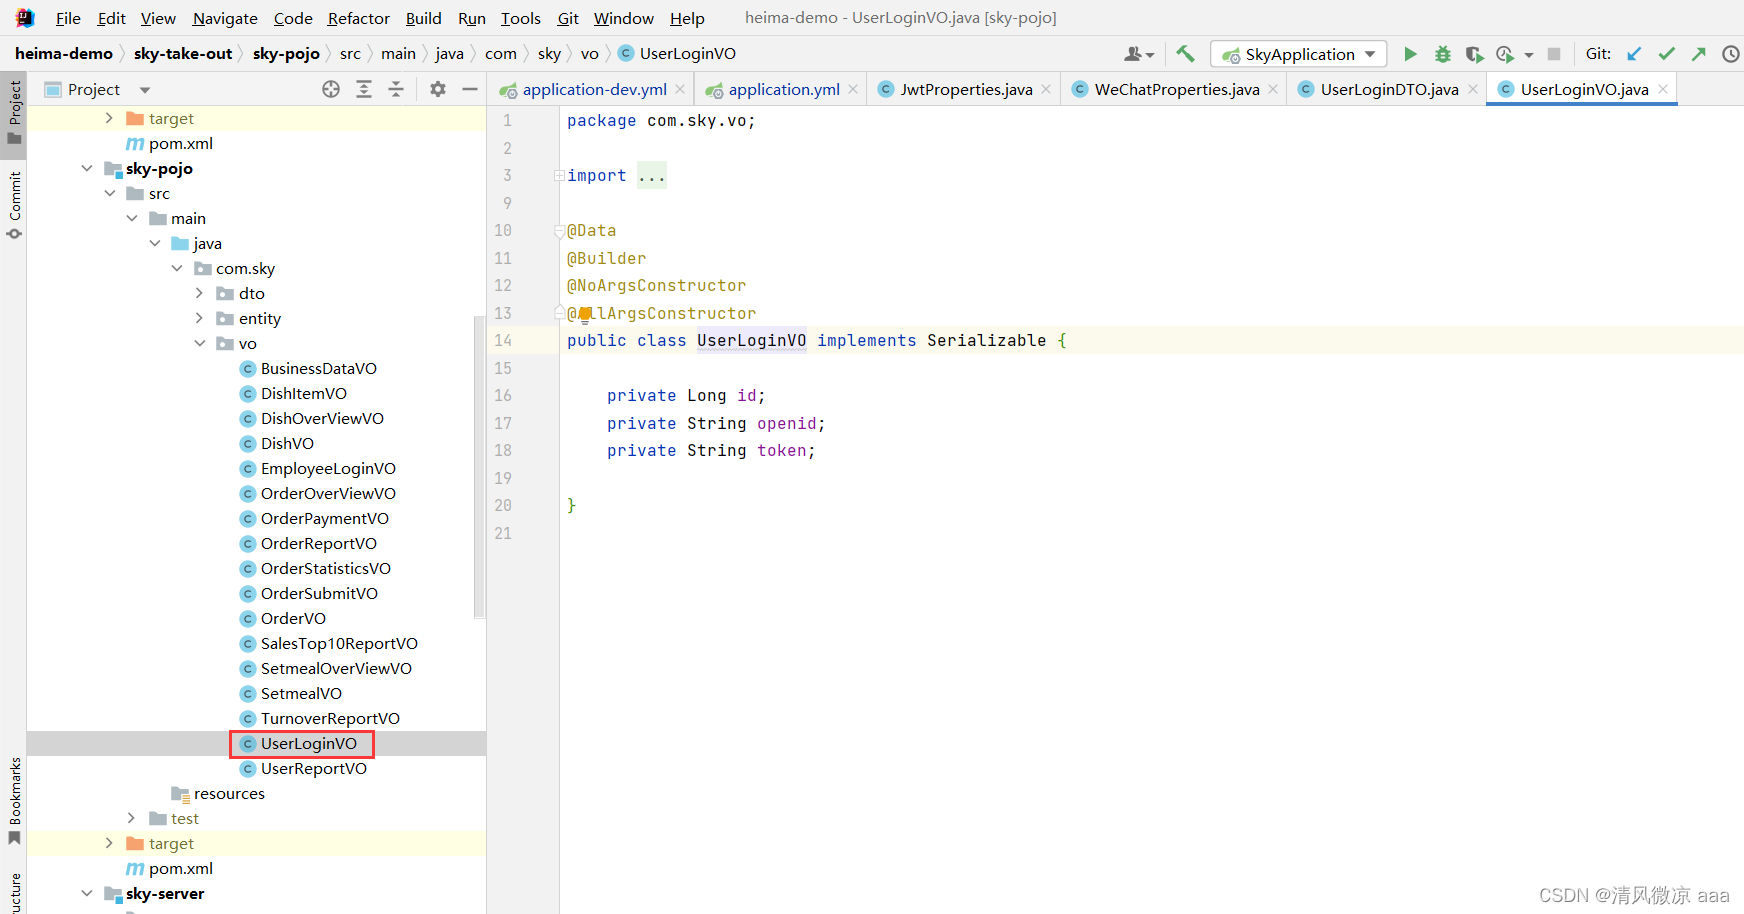Image resolution: width=1744 pixels, height=914 pixels.
Task: Switch to the application.yml tab
Action: coord(783,89)
